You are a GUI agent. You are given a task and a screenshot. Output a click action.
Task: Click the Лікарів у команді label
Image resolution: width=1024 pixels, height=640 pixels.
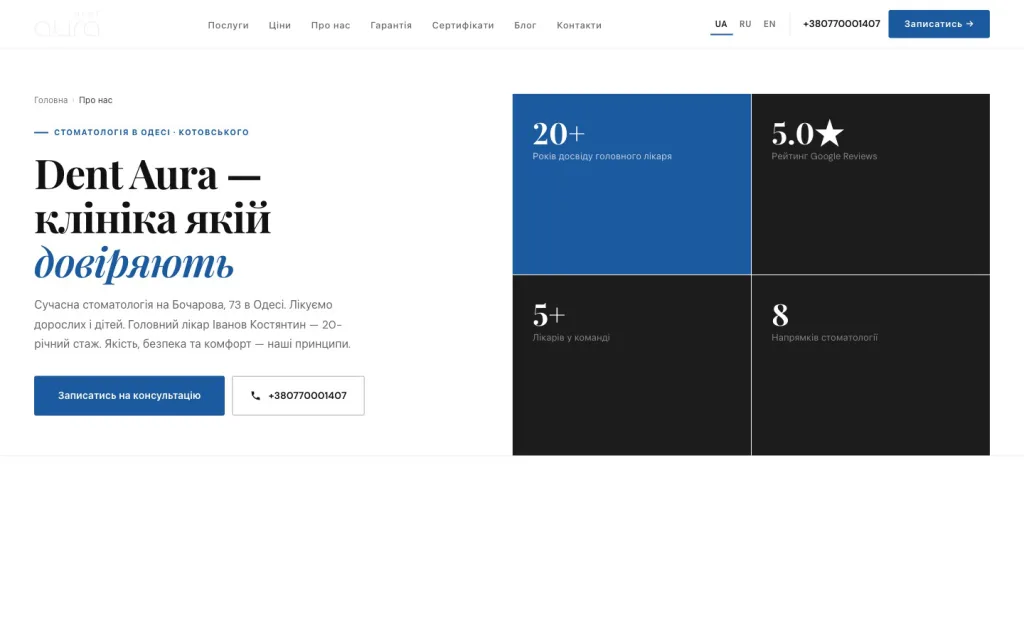tap(571, 338)
